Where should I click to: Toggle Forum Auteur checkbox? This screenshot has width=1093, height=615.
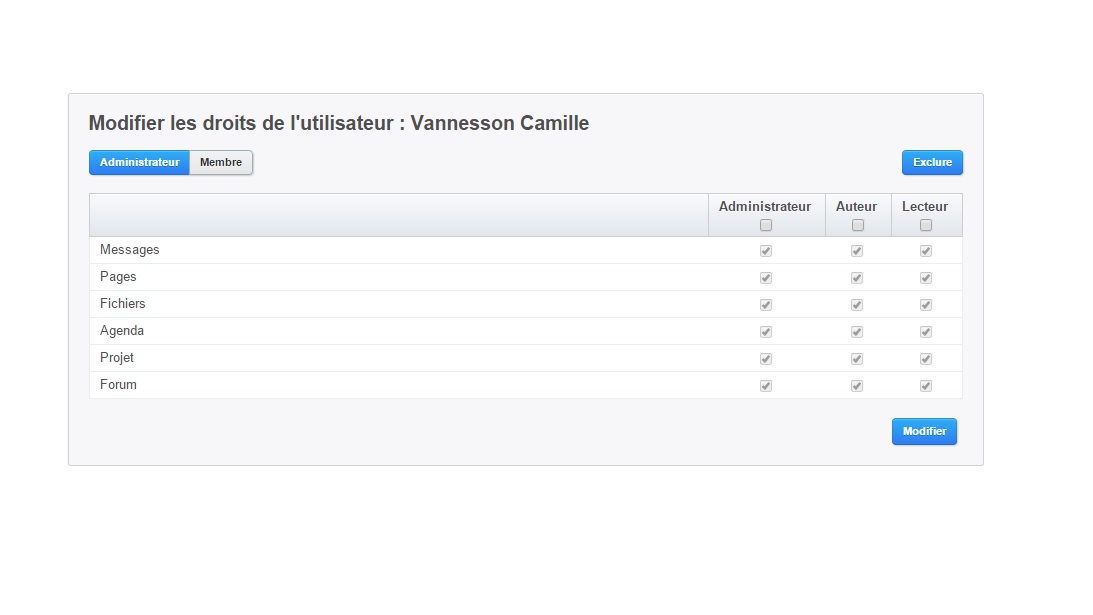click(x=857, y=386)
